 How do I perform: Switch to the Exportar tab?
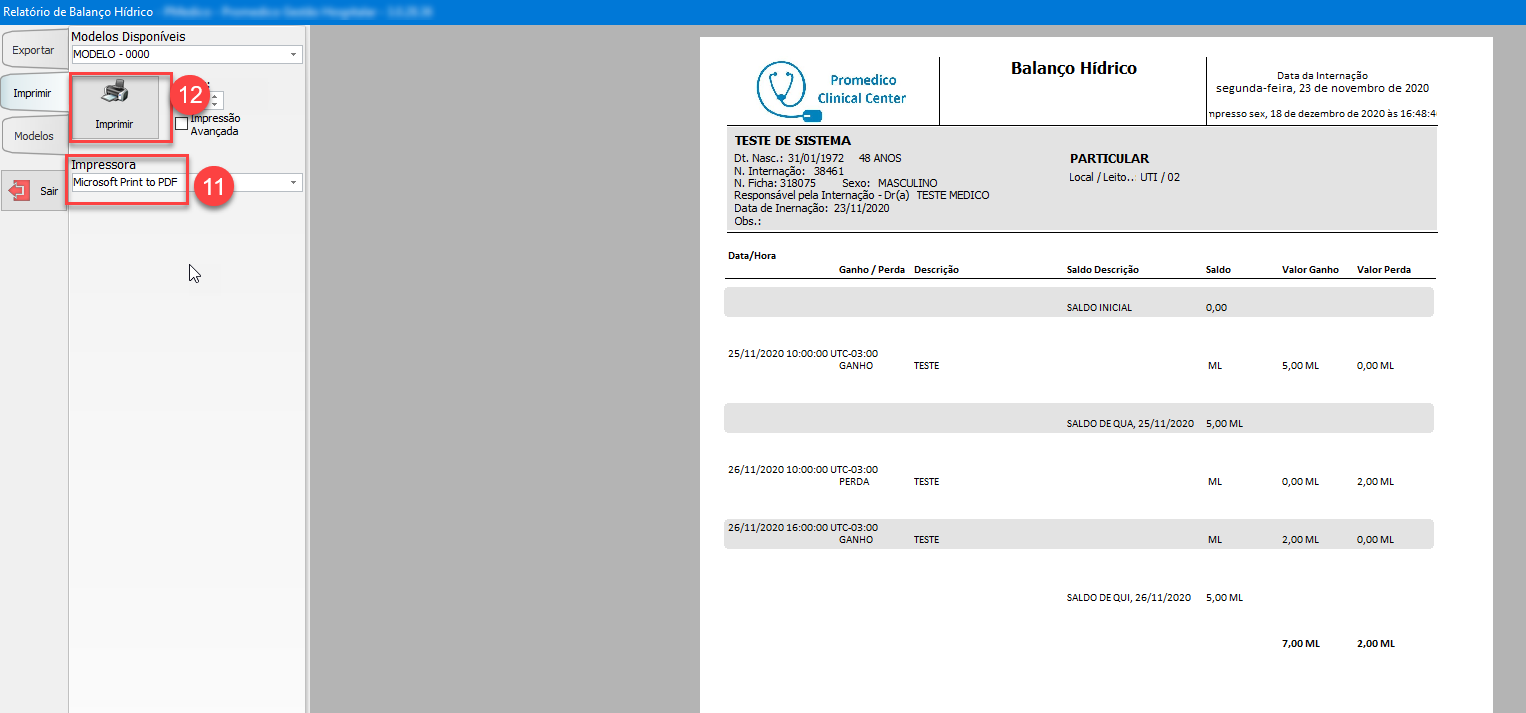coord(33,49)
